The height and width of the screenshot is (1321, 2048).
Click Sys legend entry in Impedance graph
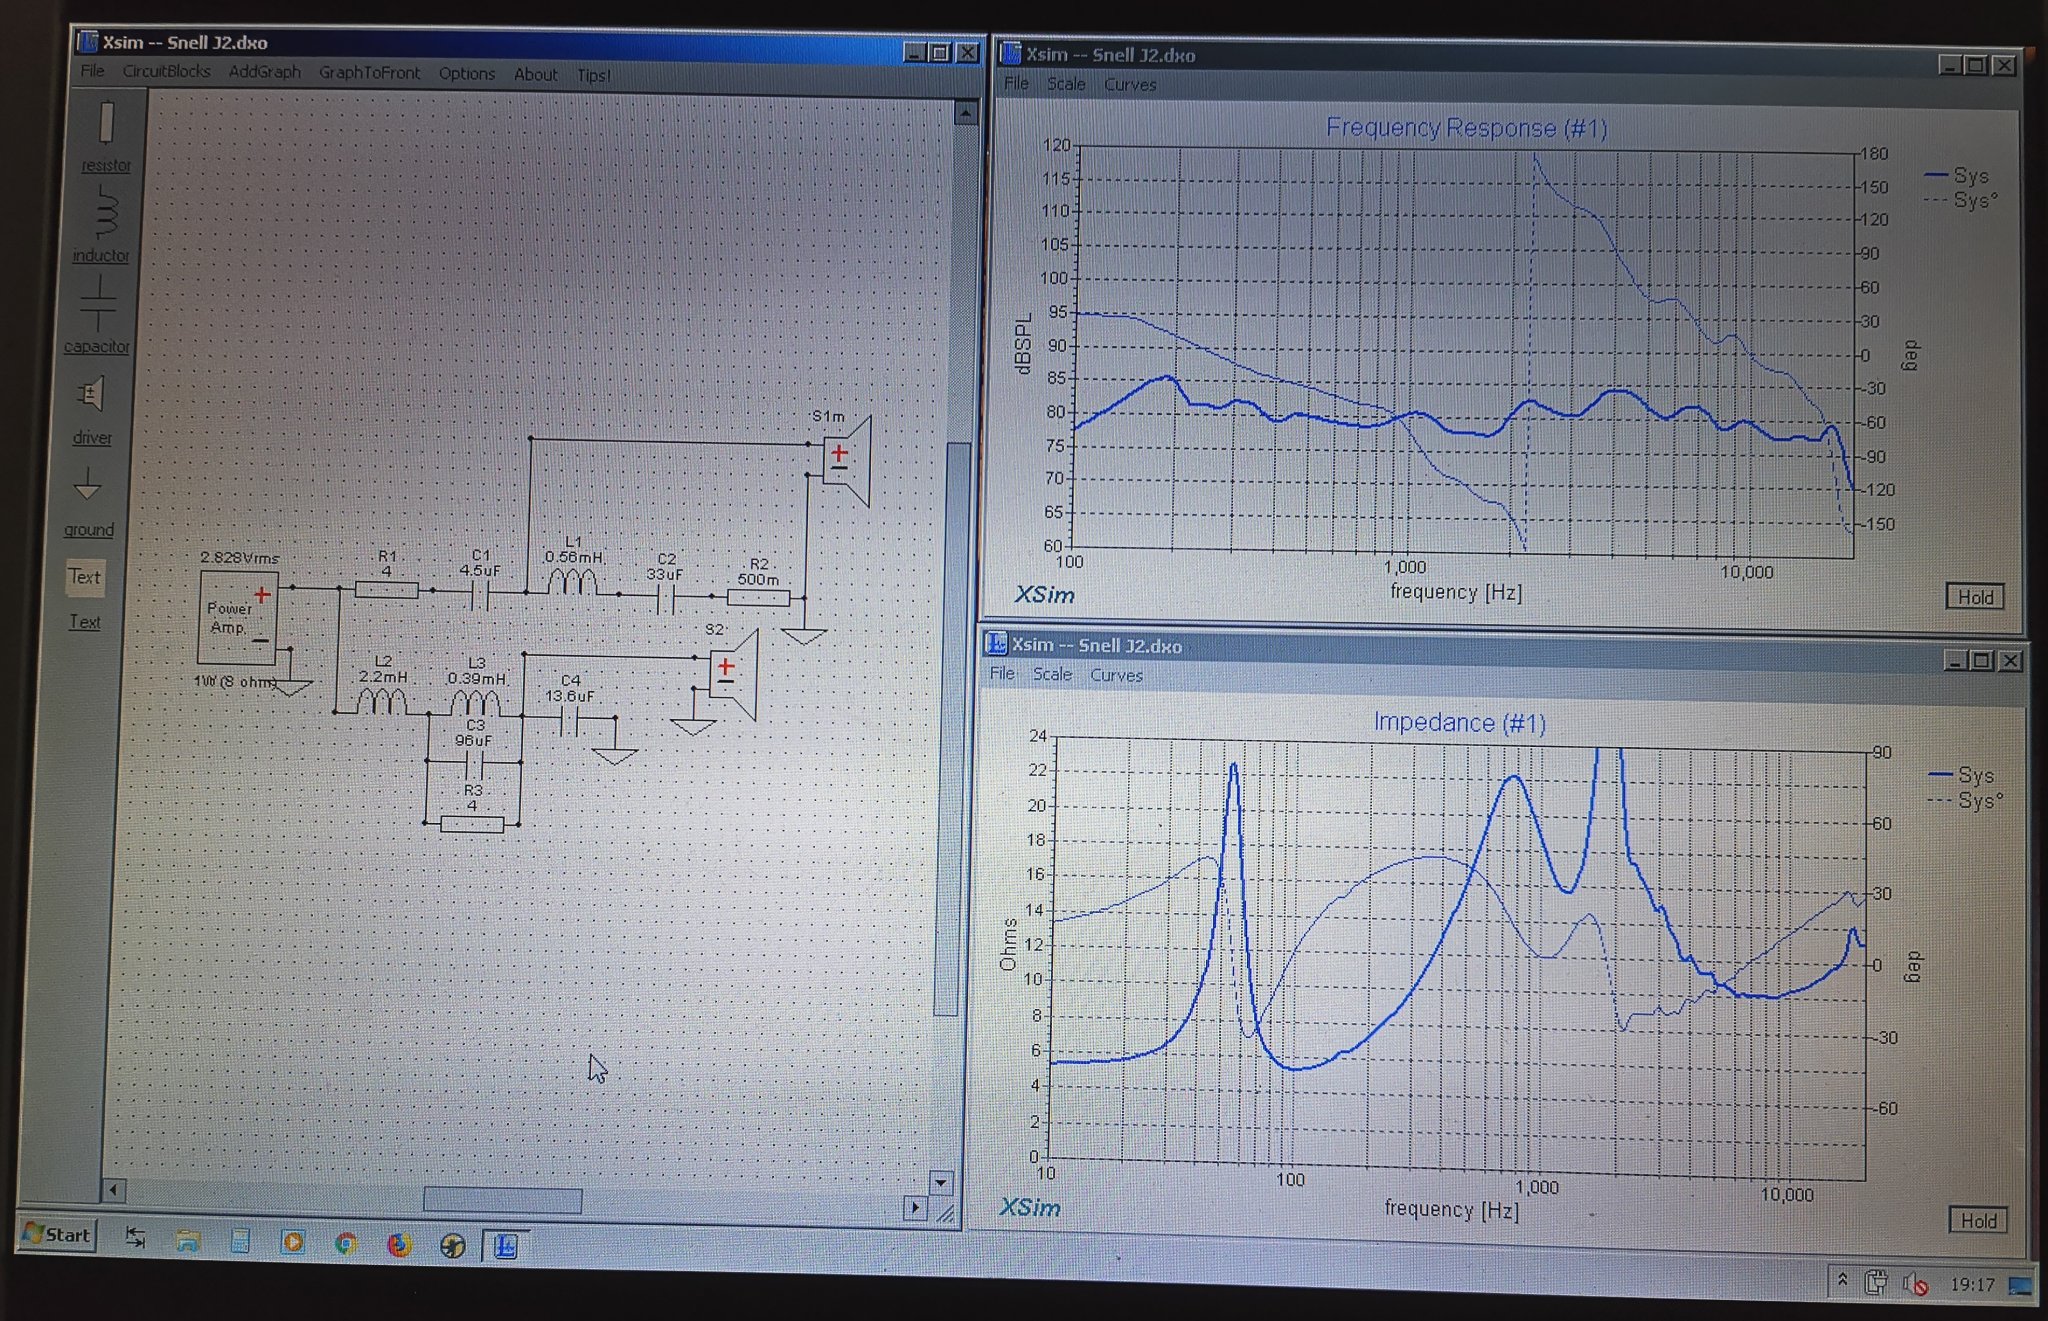1961,775
